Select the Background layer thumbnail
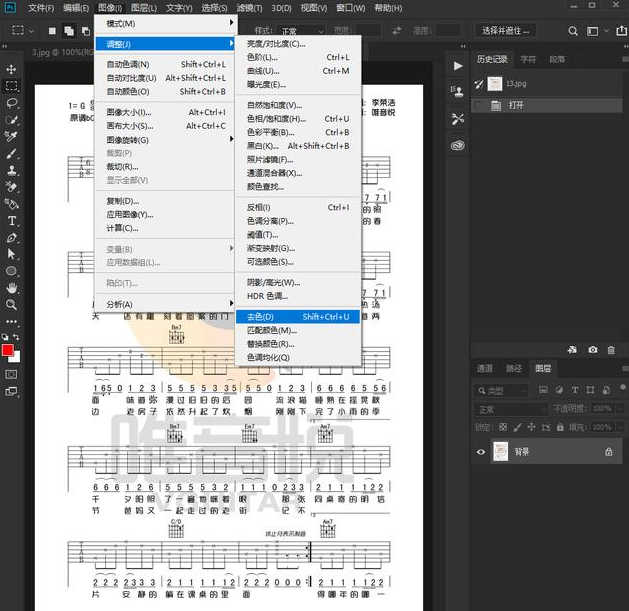Screen dimensions: 629x611 click(501, 452)
